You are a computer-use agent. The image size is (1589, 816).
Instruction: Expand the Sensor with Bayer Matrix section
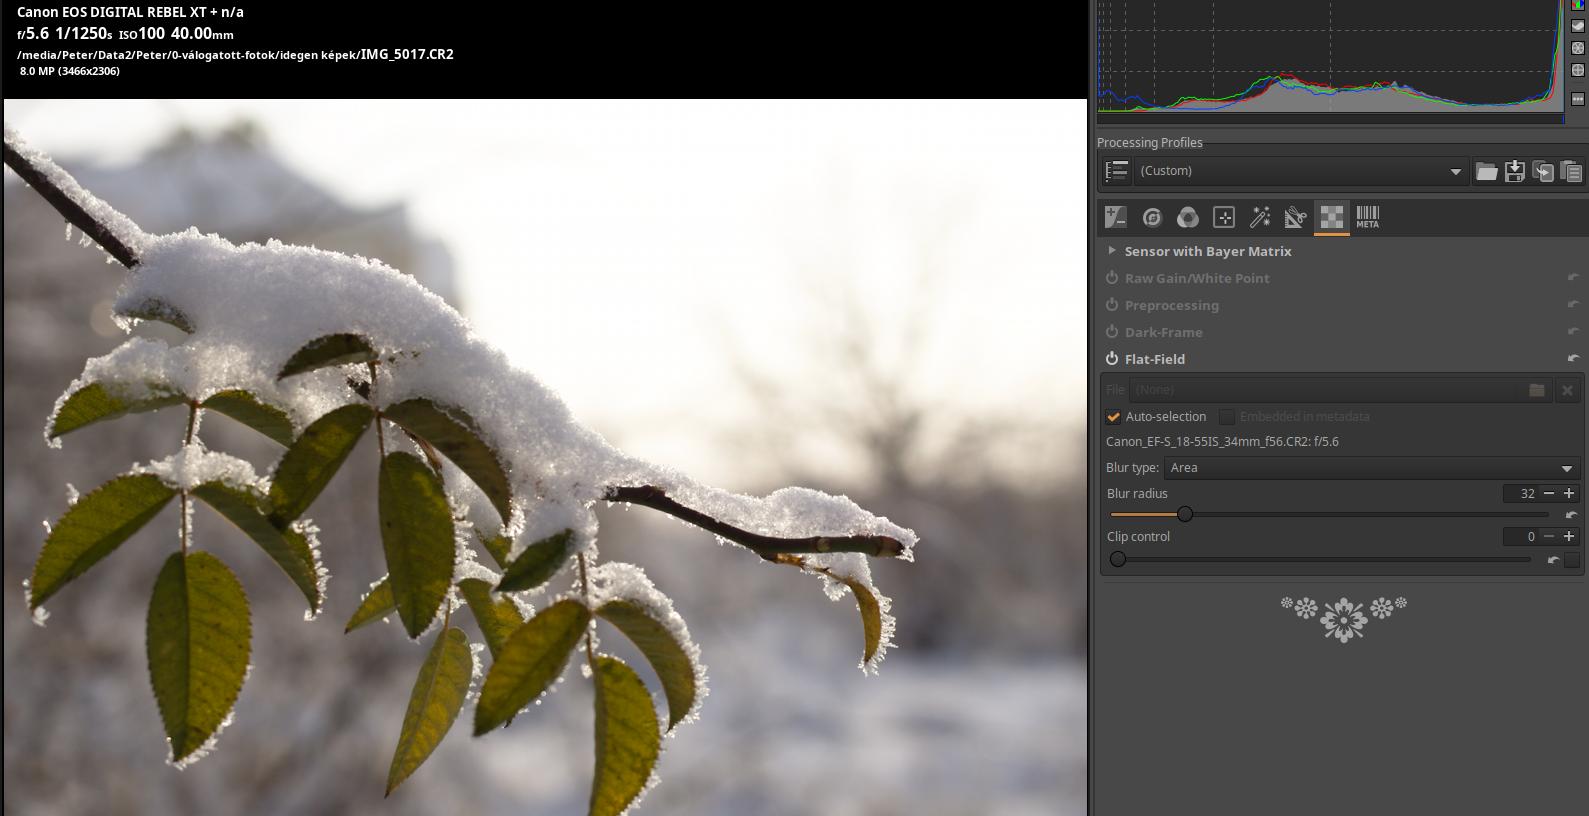(1112, 251)
